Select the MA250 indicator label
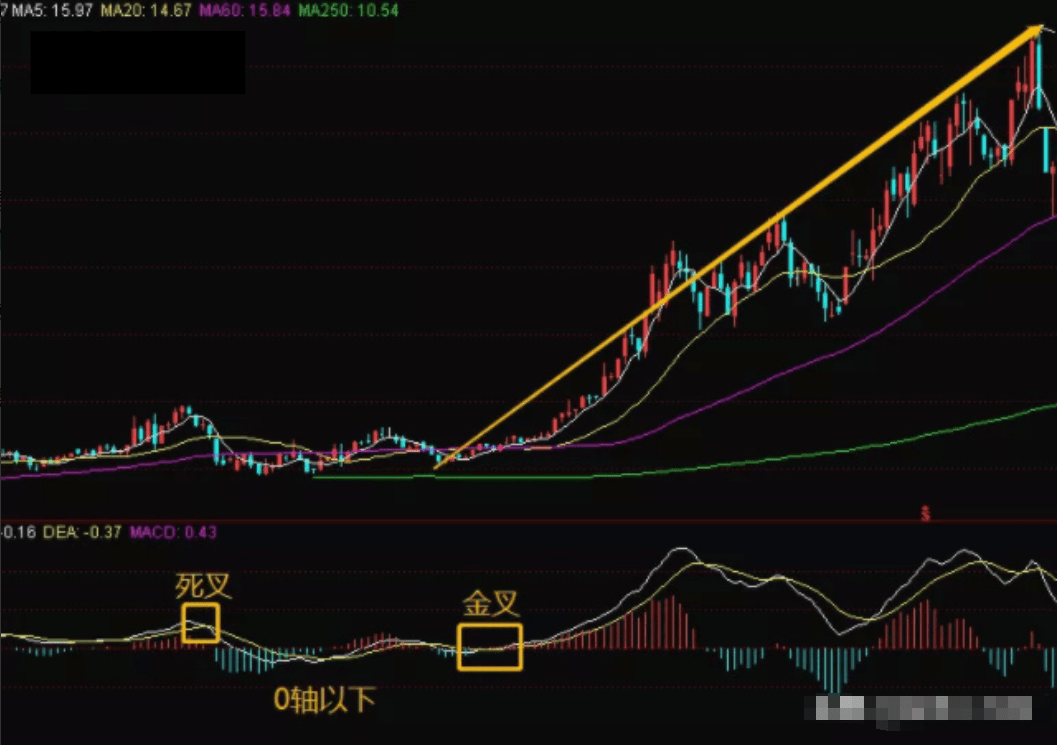The width and height of the screenshot is (1057, 745). pos(349,11)
